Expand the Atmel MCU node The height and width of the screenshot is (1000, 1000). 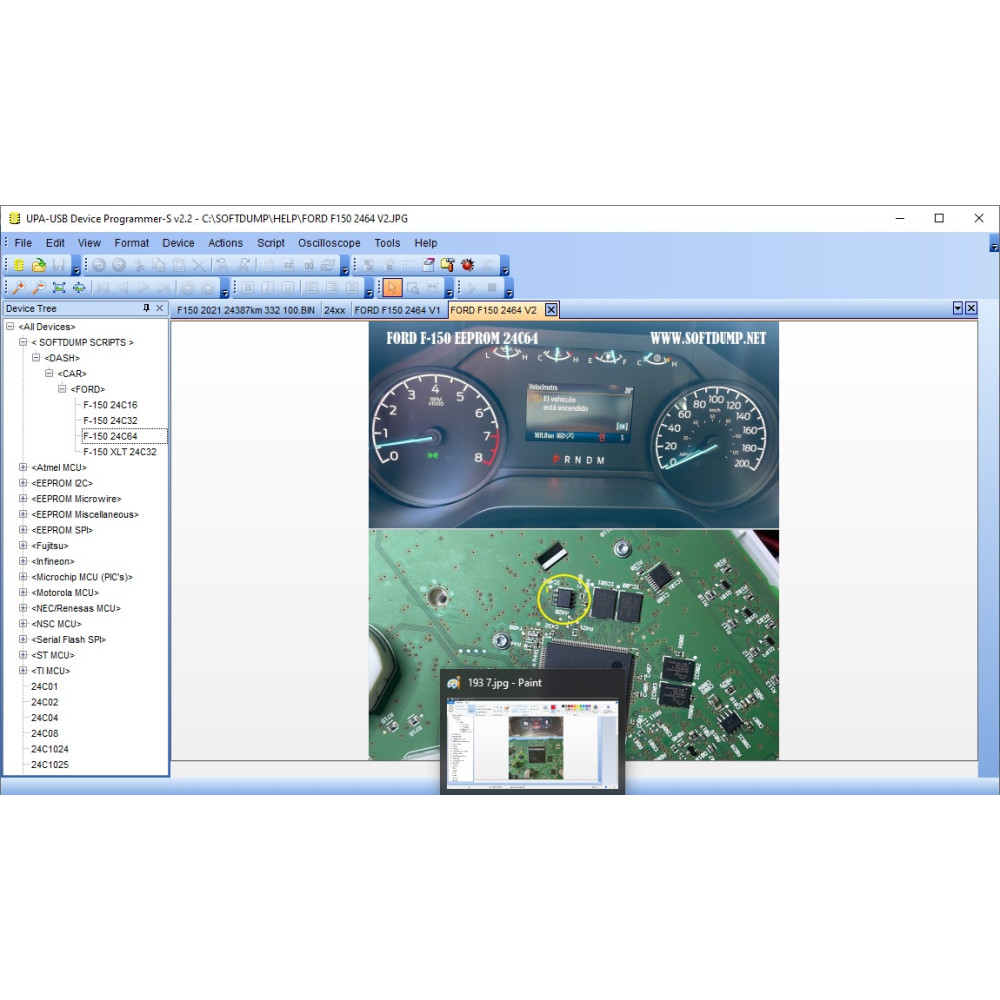pyautogui.click(x=23, y=467)
